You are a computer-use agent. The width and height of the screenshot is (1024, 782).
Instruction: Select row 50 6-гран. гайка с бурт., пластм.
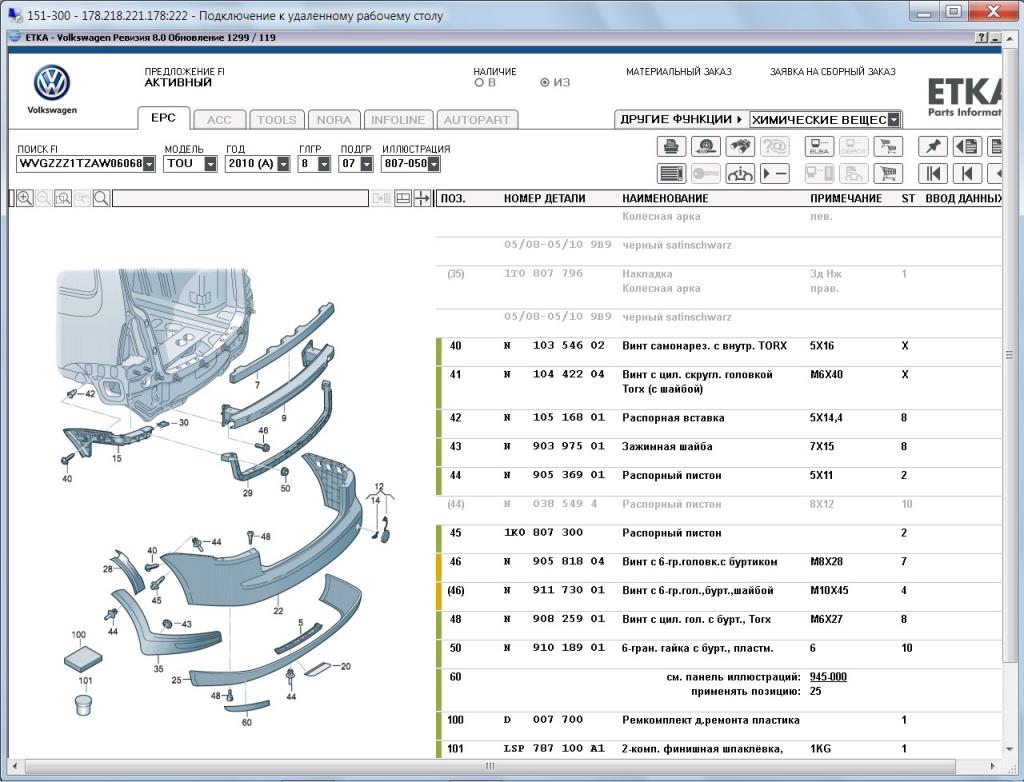(x=719, y=654)
